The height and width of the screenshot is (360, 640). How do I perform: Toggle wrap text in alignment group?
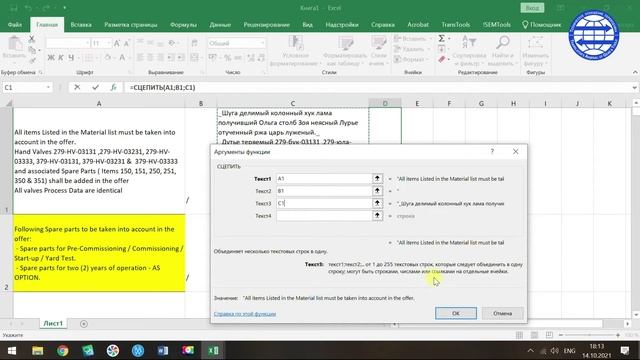click(194, 43)
